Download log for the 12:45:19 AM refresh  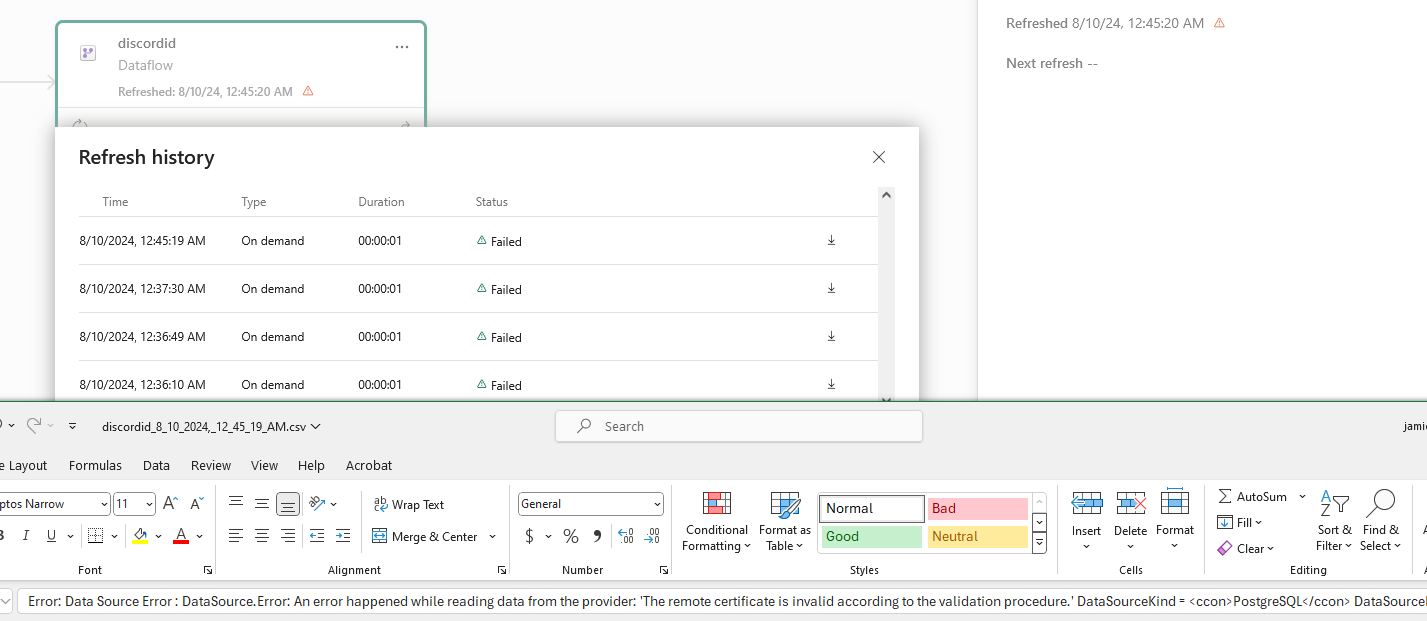pyautogui.click(x=831, y=240)
